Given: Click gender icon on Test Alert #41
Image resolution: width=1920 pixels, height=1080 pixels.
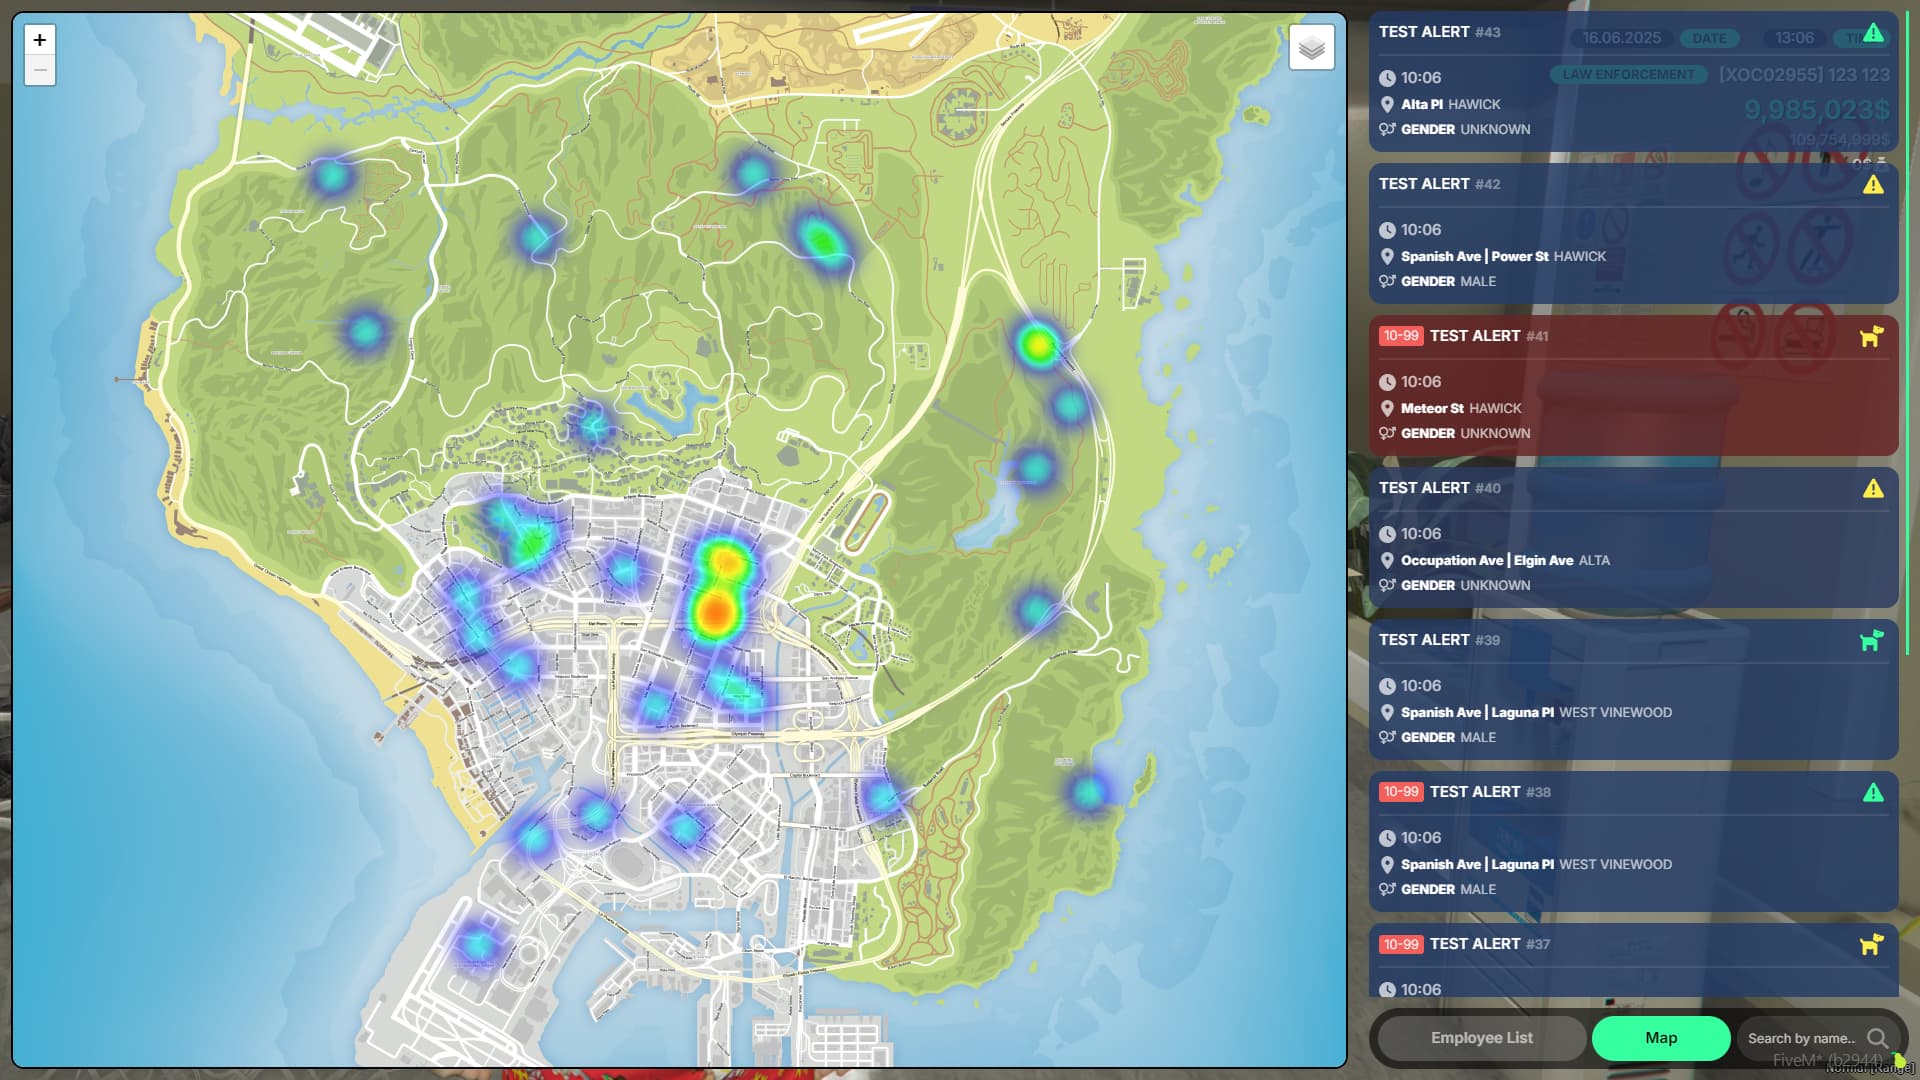Looking at the screenshot, I should 1387,433.
